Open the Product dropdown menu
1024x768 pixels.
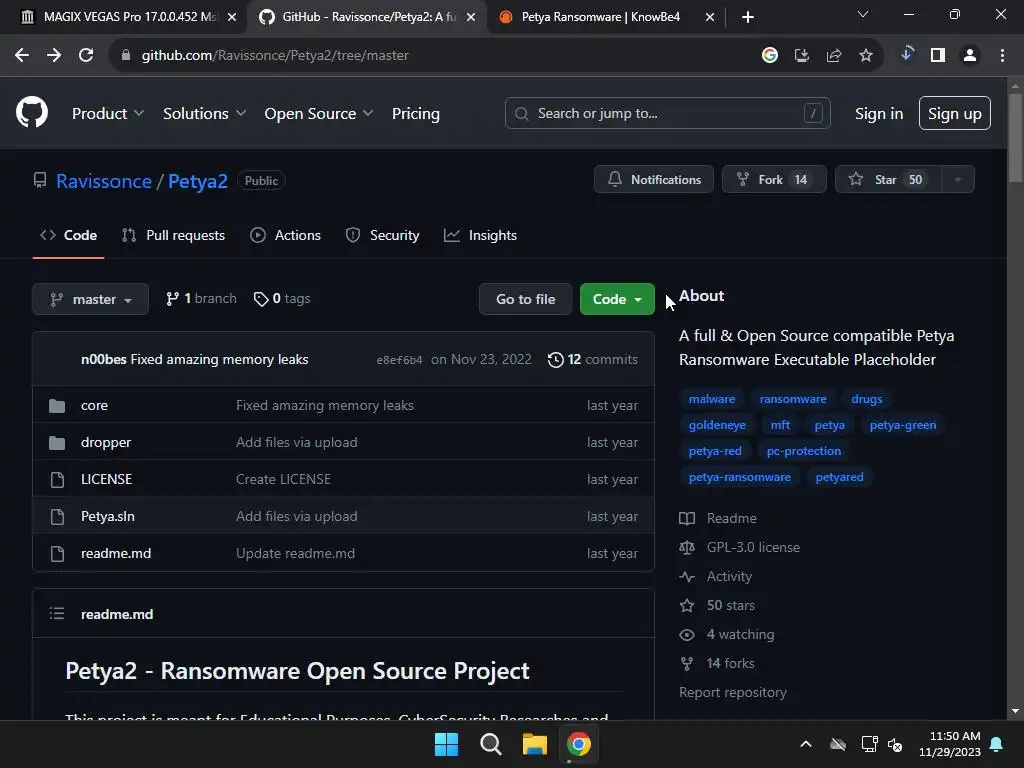tap(108, 114)
